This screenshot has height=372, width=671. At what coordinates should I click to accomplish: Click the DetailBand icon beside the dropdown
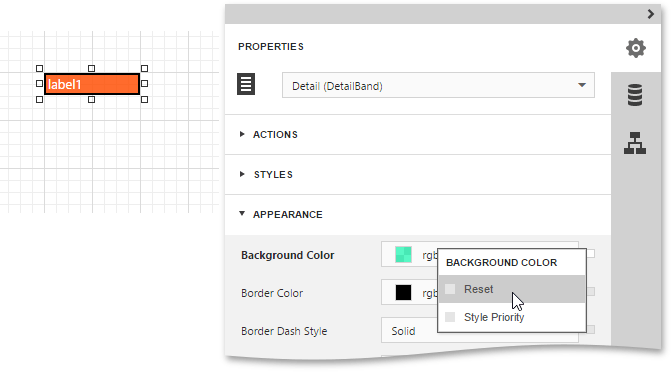(246, 84)
